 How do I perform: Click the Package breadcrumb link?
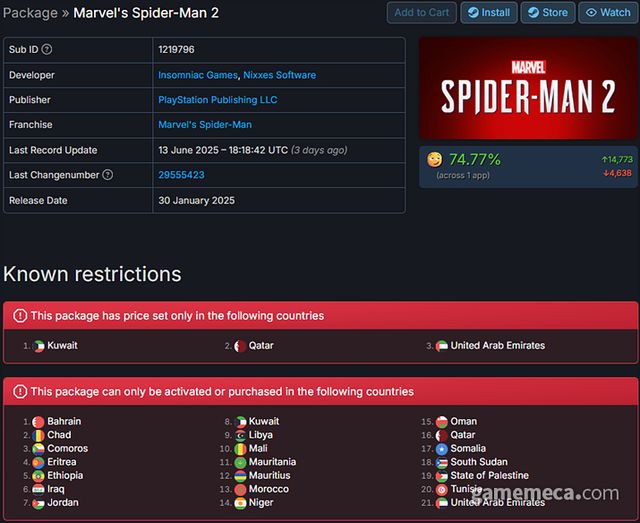(30, 13)
